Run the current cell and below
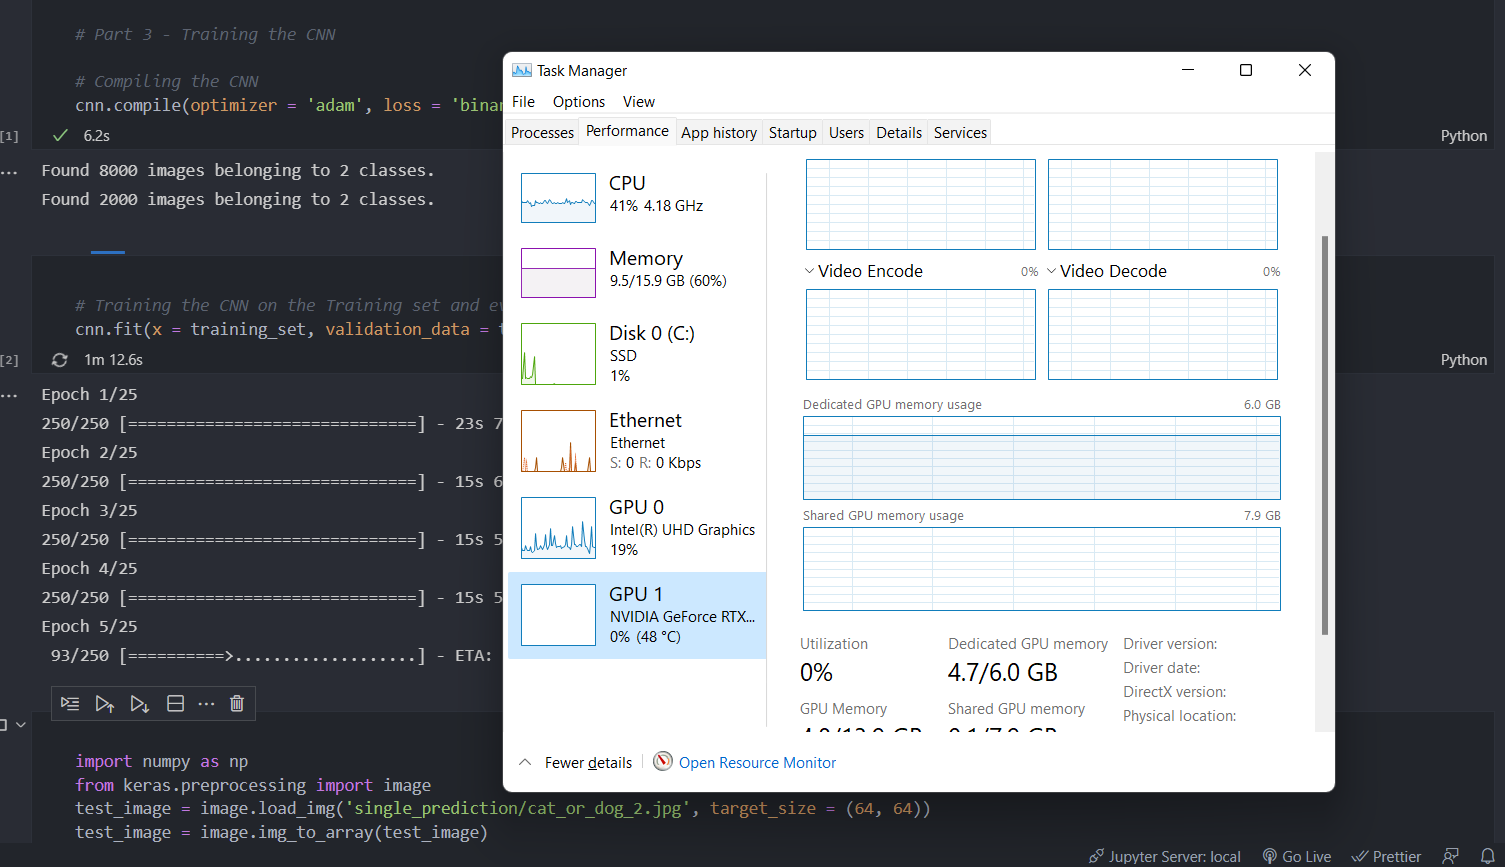Viewport: 1505px width, 867px height. pos(139,703)
